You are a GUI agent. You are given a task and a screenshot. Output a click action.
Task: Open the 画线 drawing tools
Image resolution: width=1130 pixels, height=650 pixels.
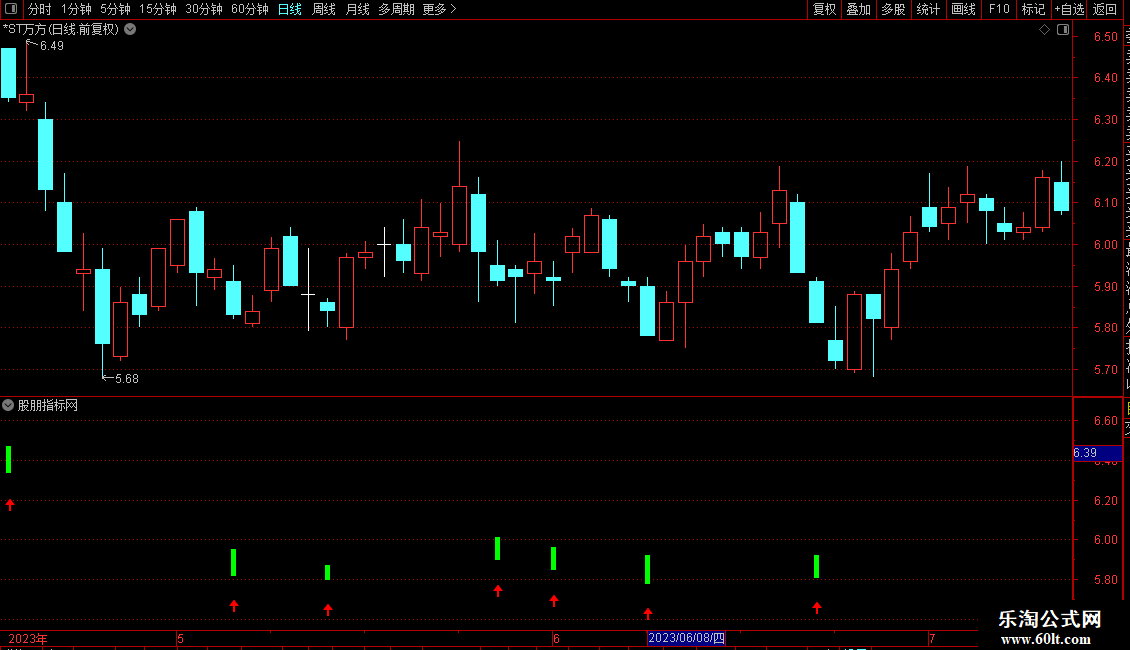[x=963, y=9]
